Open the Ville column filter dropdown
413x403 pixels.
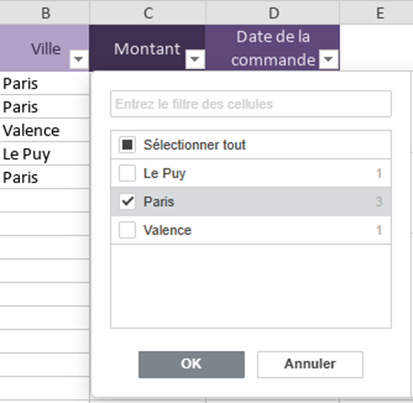tap(79, 59)
